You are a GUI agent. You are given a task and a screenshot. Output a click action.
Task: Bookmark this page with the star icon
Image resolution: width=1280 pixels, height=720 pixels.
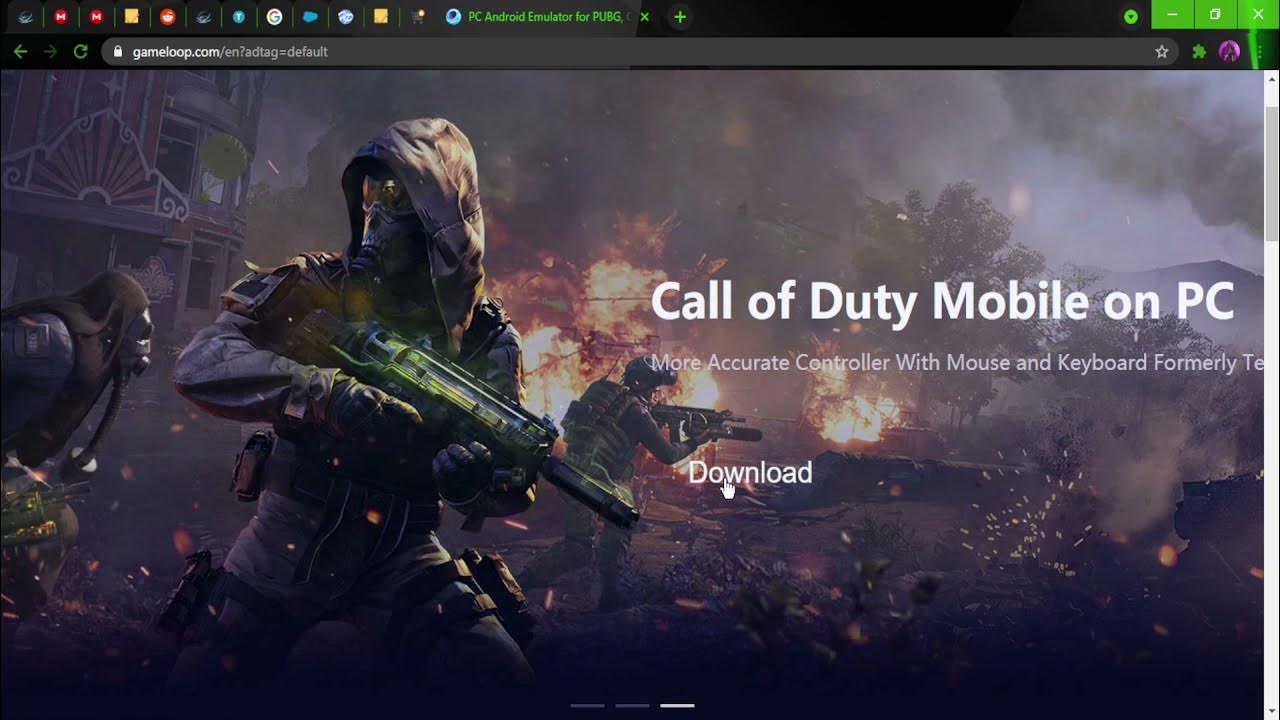tap(1162, 51)
